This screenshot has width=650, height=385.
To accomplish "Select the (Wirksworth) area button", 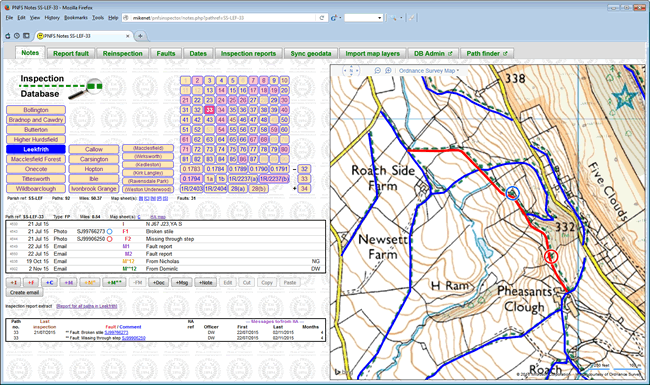I will coord(148,156).
